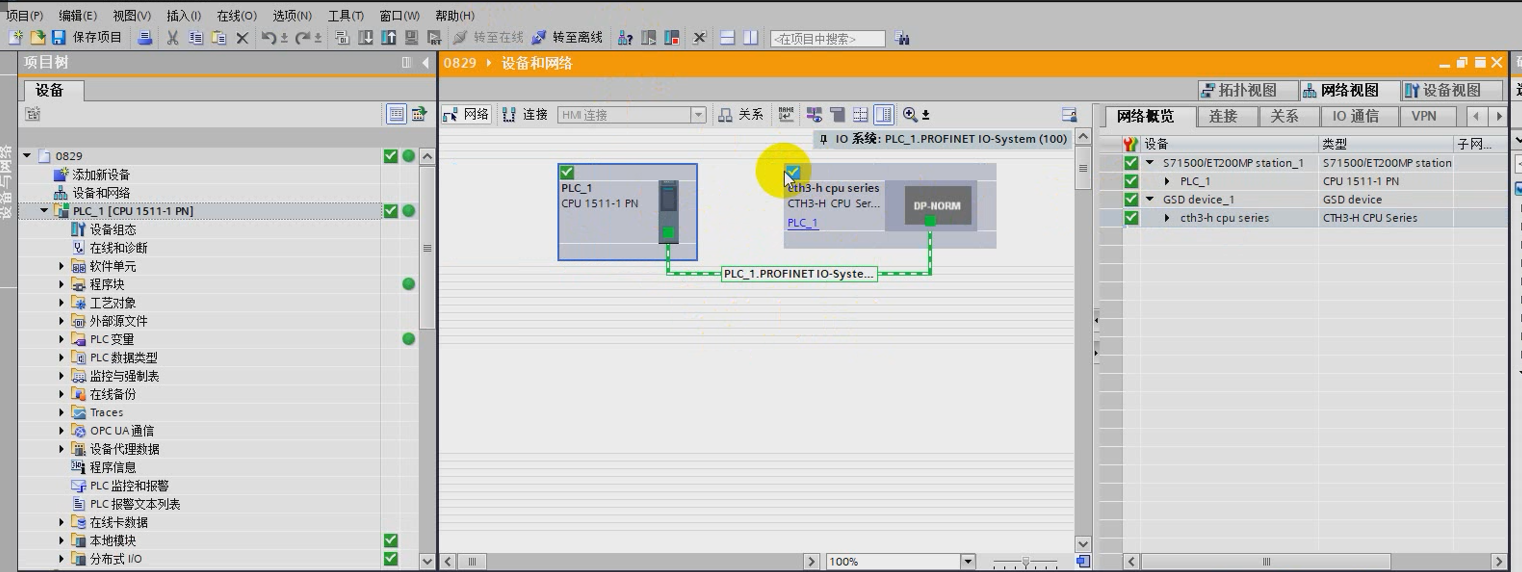This screenshot has height=572, width=1522.
Task: Toggle the checkbox for the S71500/ET200MP station_1 row
Action: (x=1131, y=163)
